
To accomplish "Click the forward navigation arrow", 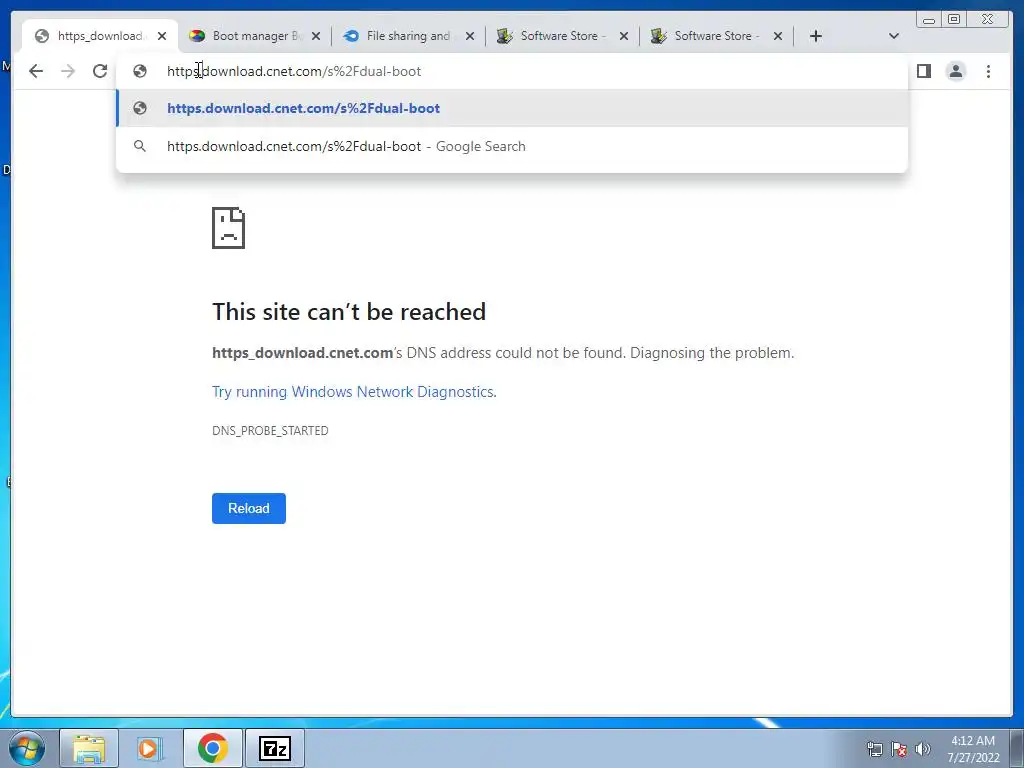I will point(68,71).
